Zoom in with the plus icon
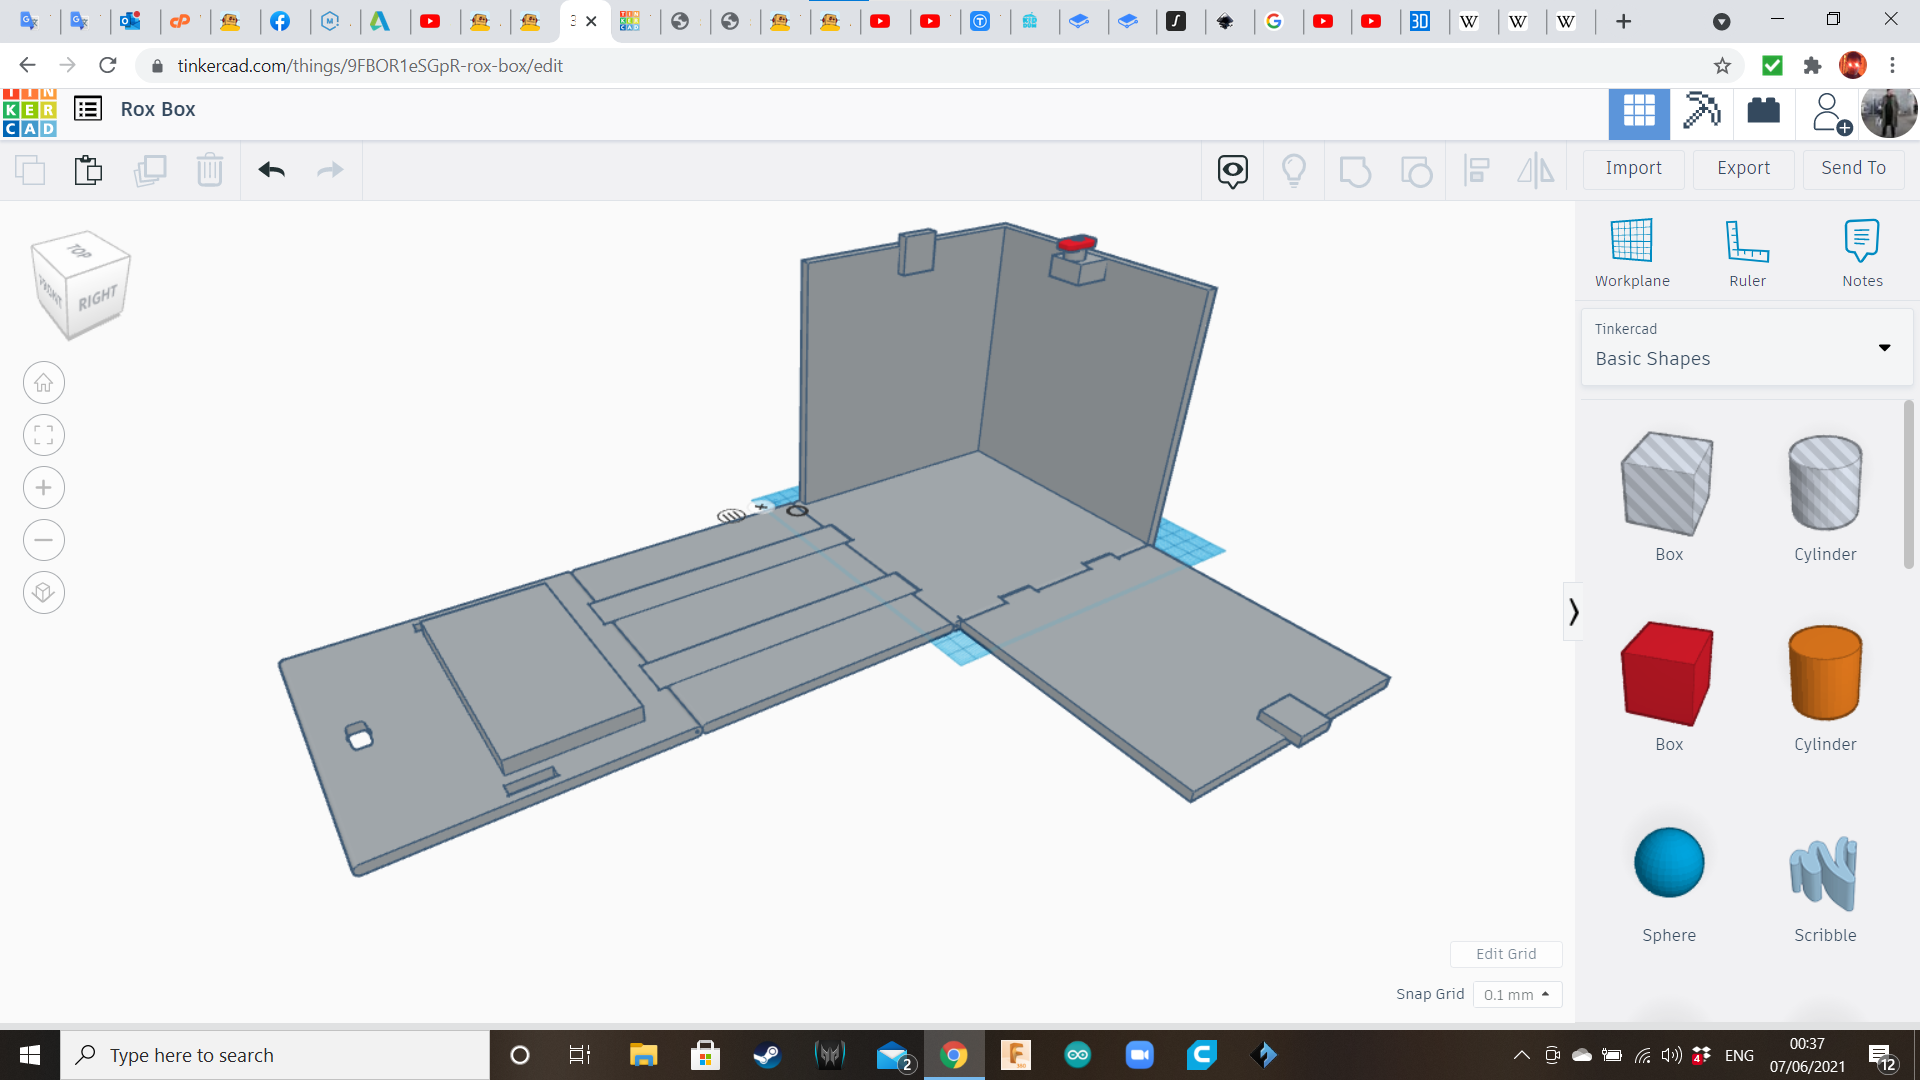This screenshot has width=1920, height=1080. click(x=44, y=488)
